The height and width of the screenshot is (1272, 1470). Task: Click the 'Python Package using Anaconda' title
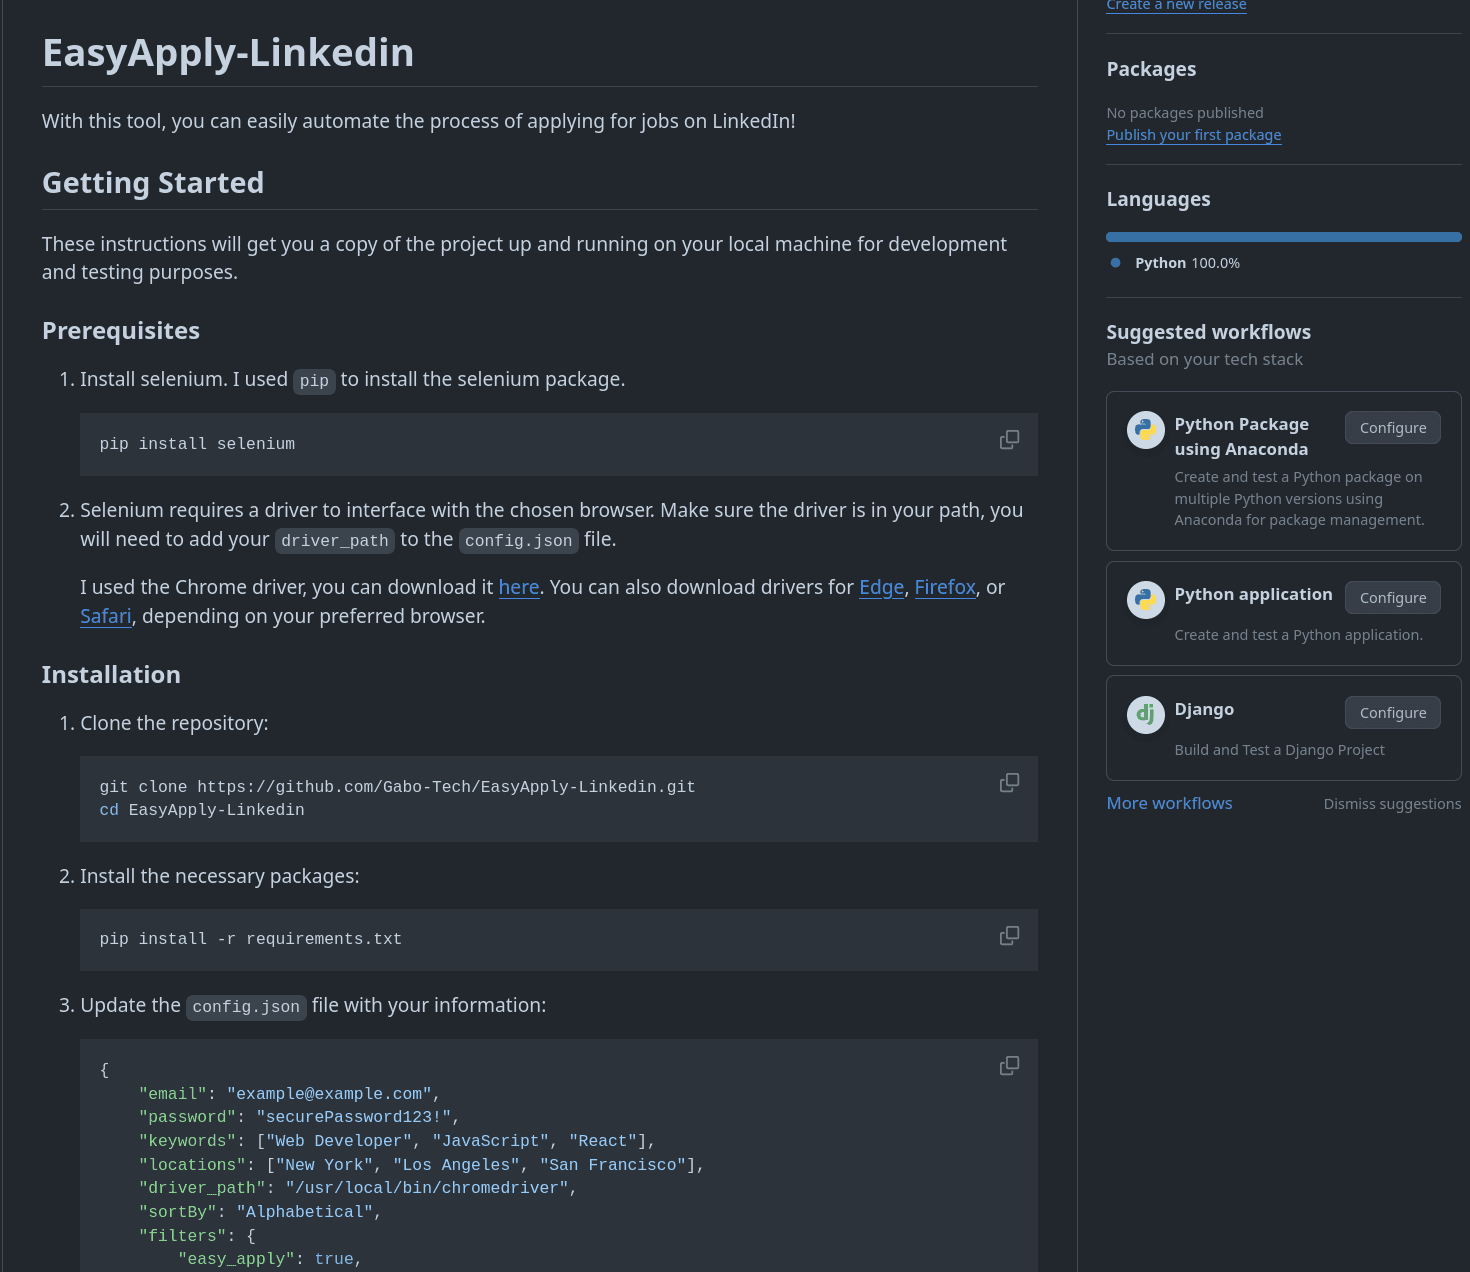pyautogui.click(x=1241, y=437)
